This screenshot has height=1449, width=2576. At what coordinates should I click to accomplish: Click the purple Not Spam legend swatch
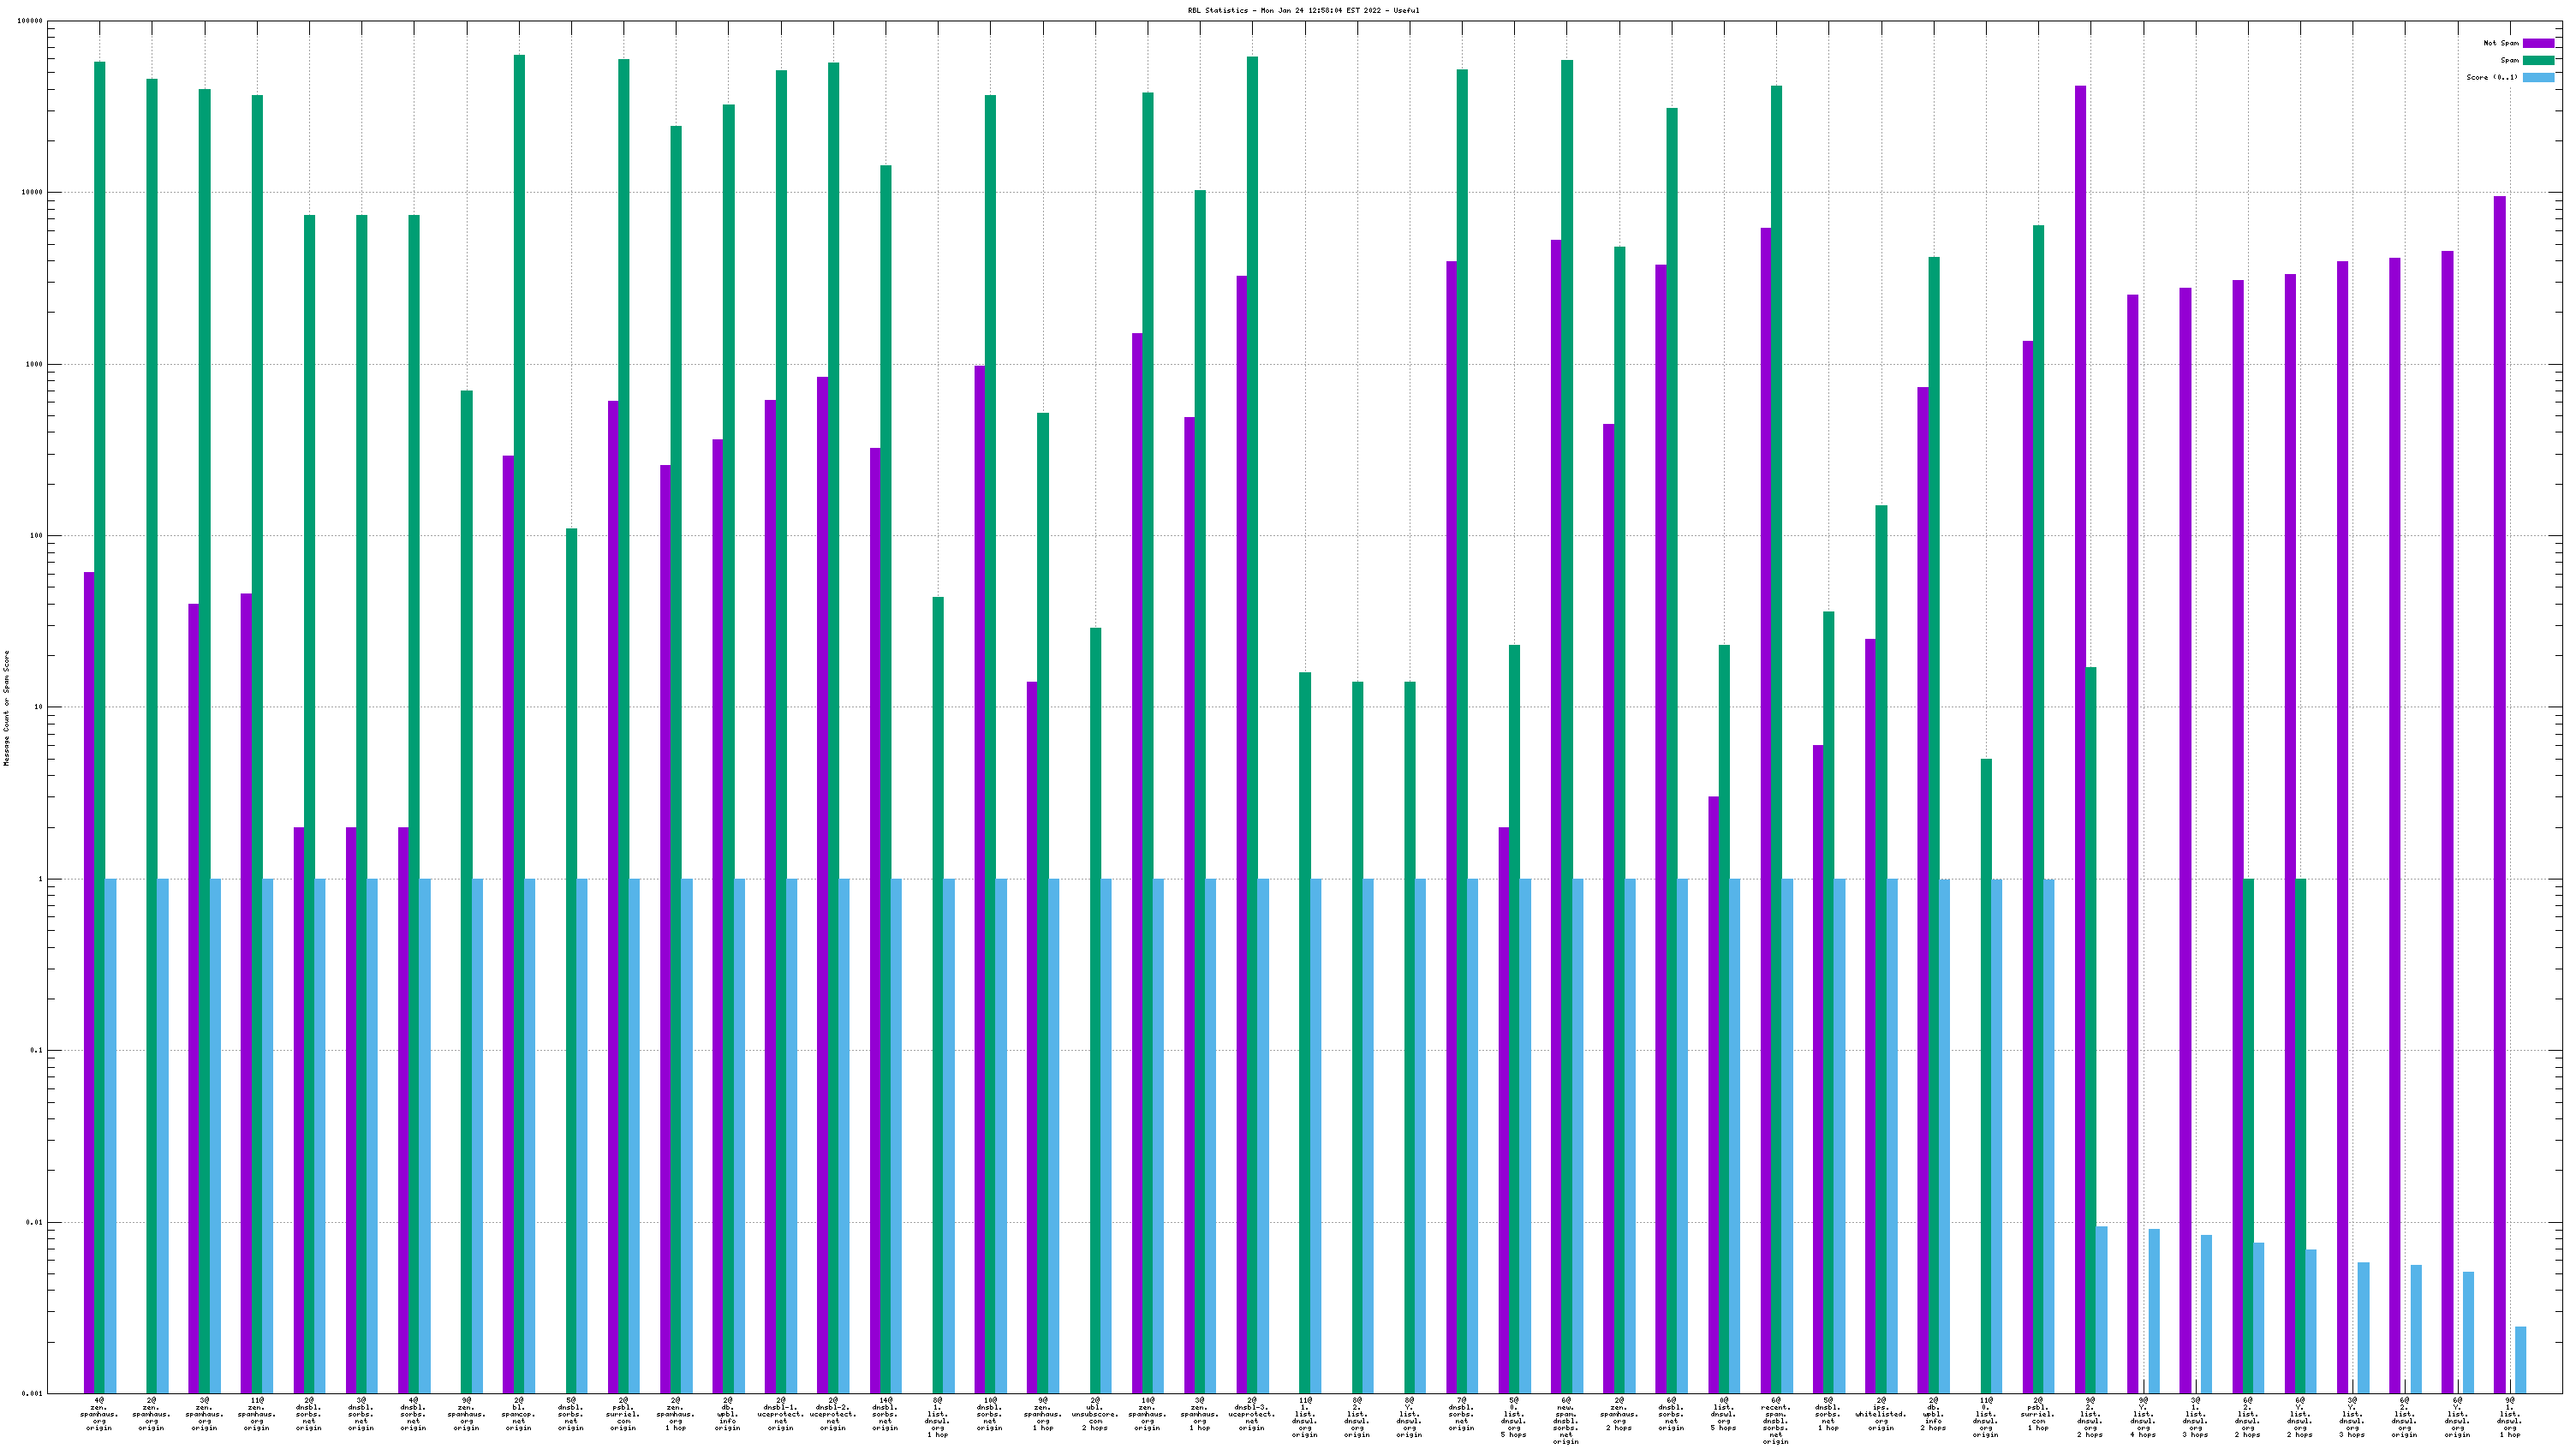click(x=2538, y=43)
